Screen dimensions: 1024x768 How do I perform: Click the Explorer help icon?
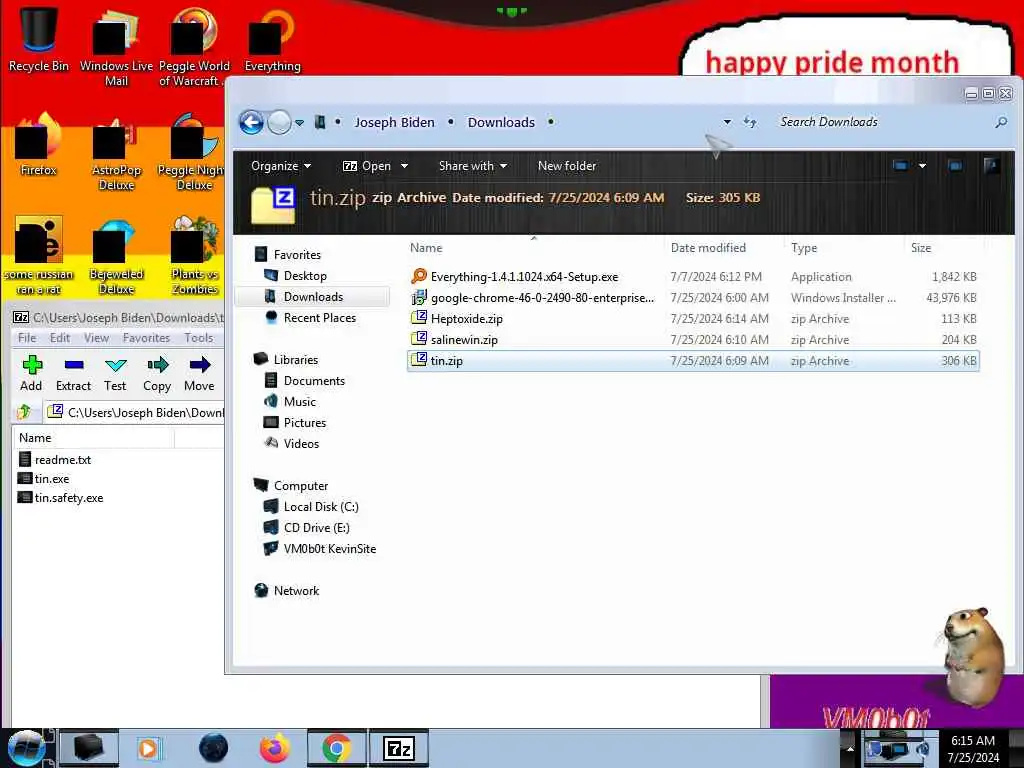coord(991,166)
